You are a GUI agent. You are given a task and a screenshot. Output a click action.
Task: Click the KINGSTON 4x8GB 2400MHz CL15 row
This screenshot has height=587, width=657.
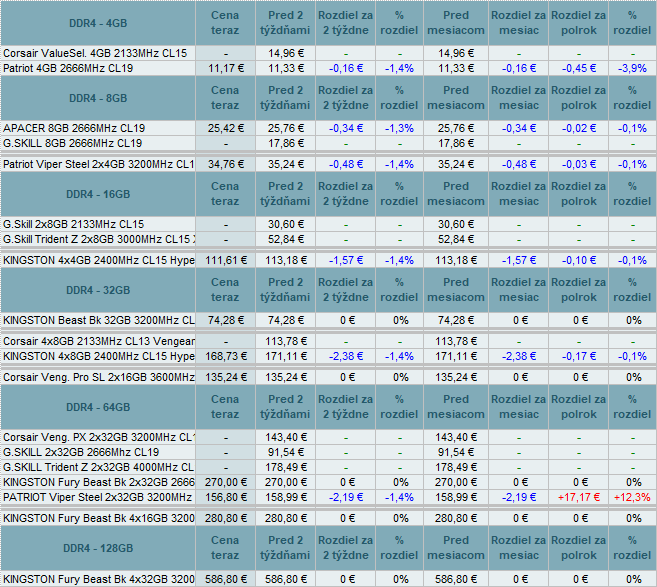click(x=328, y=356)
